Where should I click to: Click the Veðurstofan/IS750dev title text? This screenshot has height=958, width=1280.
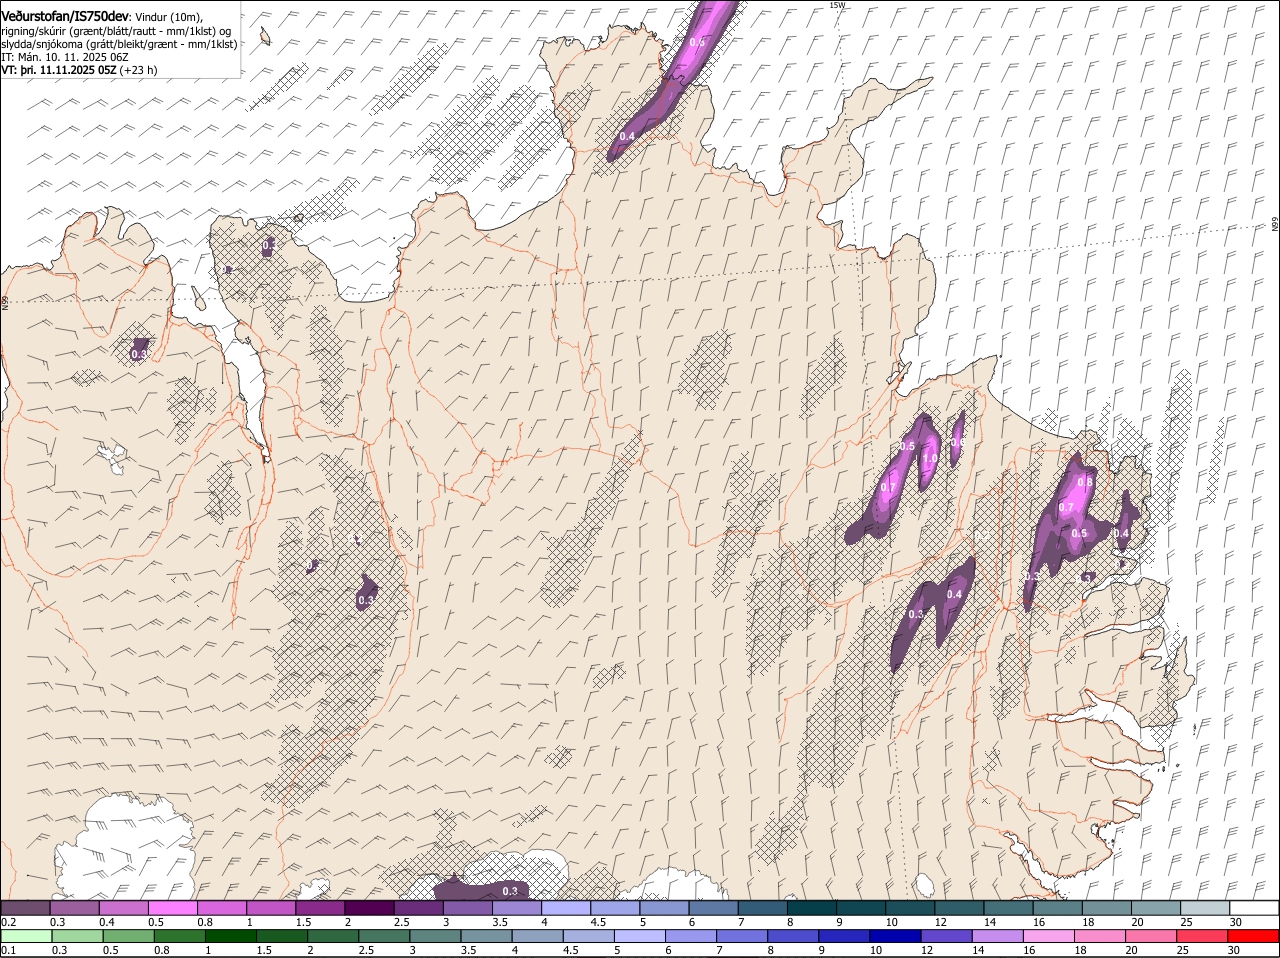(x=64, y=15)
